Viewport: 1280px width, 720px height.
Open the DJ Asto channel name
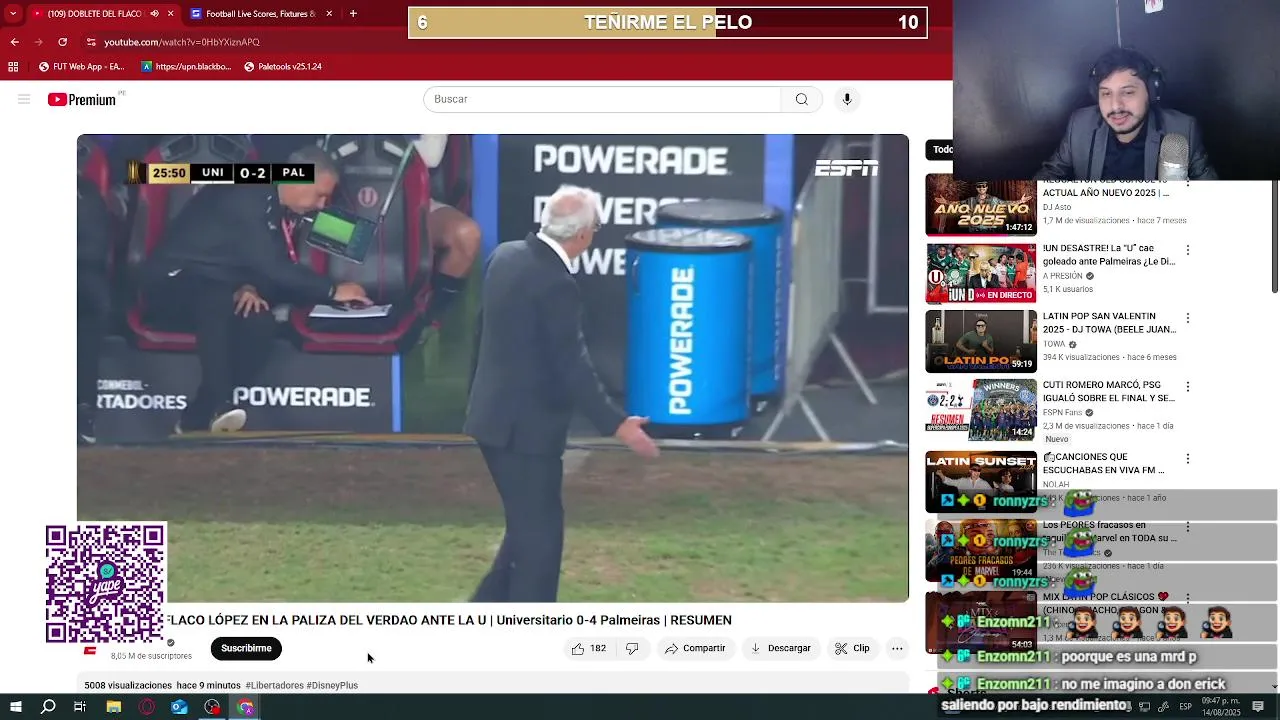1055,207
